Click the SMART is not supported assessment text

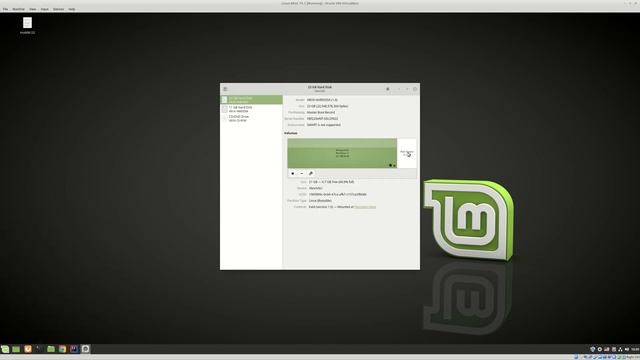coord(324,125)
